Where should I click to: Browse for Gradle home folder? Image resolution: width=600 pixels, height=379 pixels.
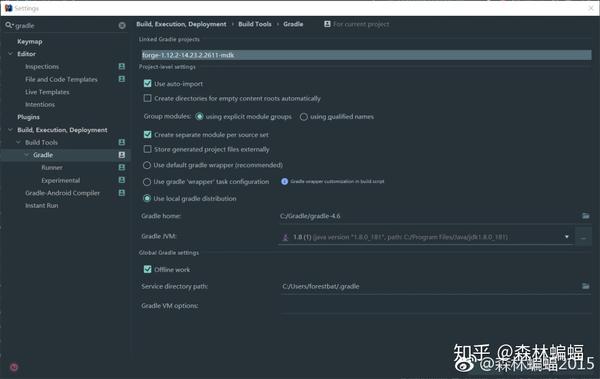[585, 216]
